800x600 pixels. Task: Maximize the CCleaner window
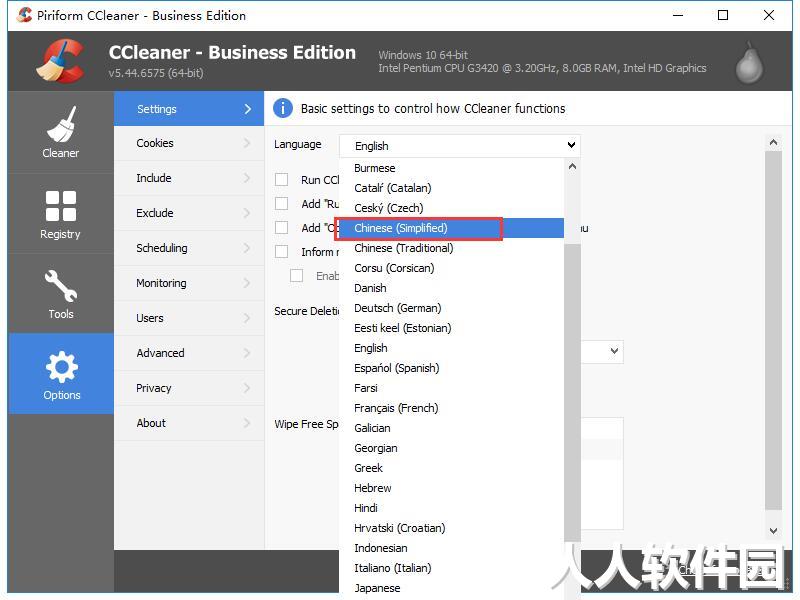[723, 15]
